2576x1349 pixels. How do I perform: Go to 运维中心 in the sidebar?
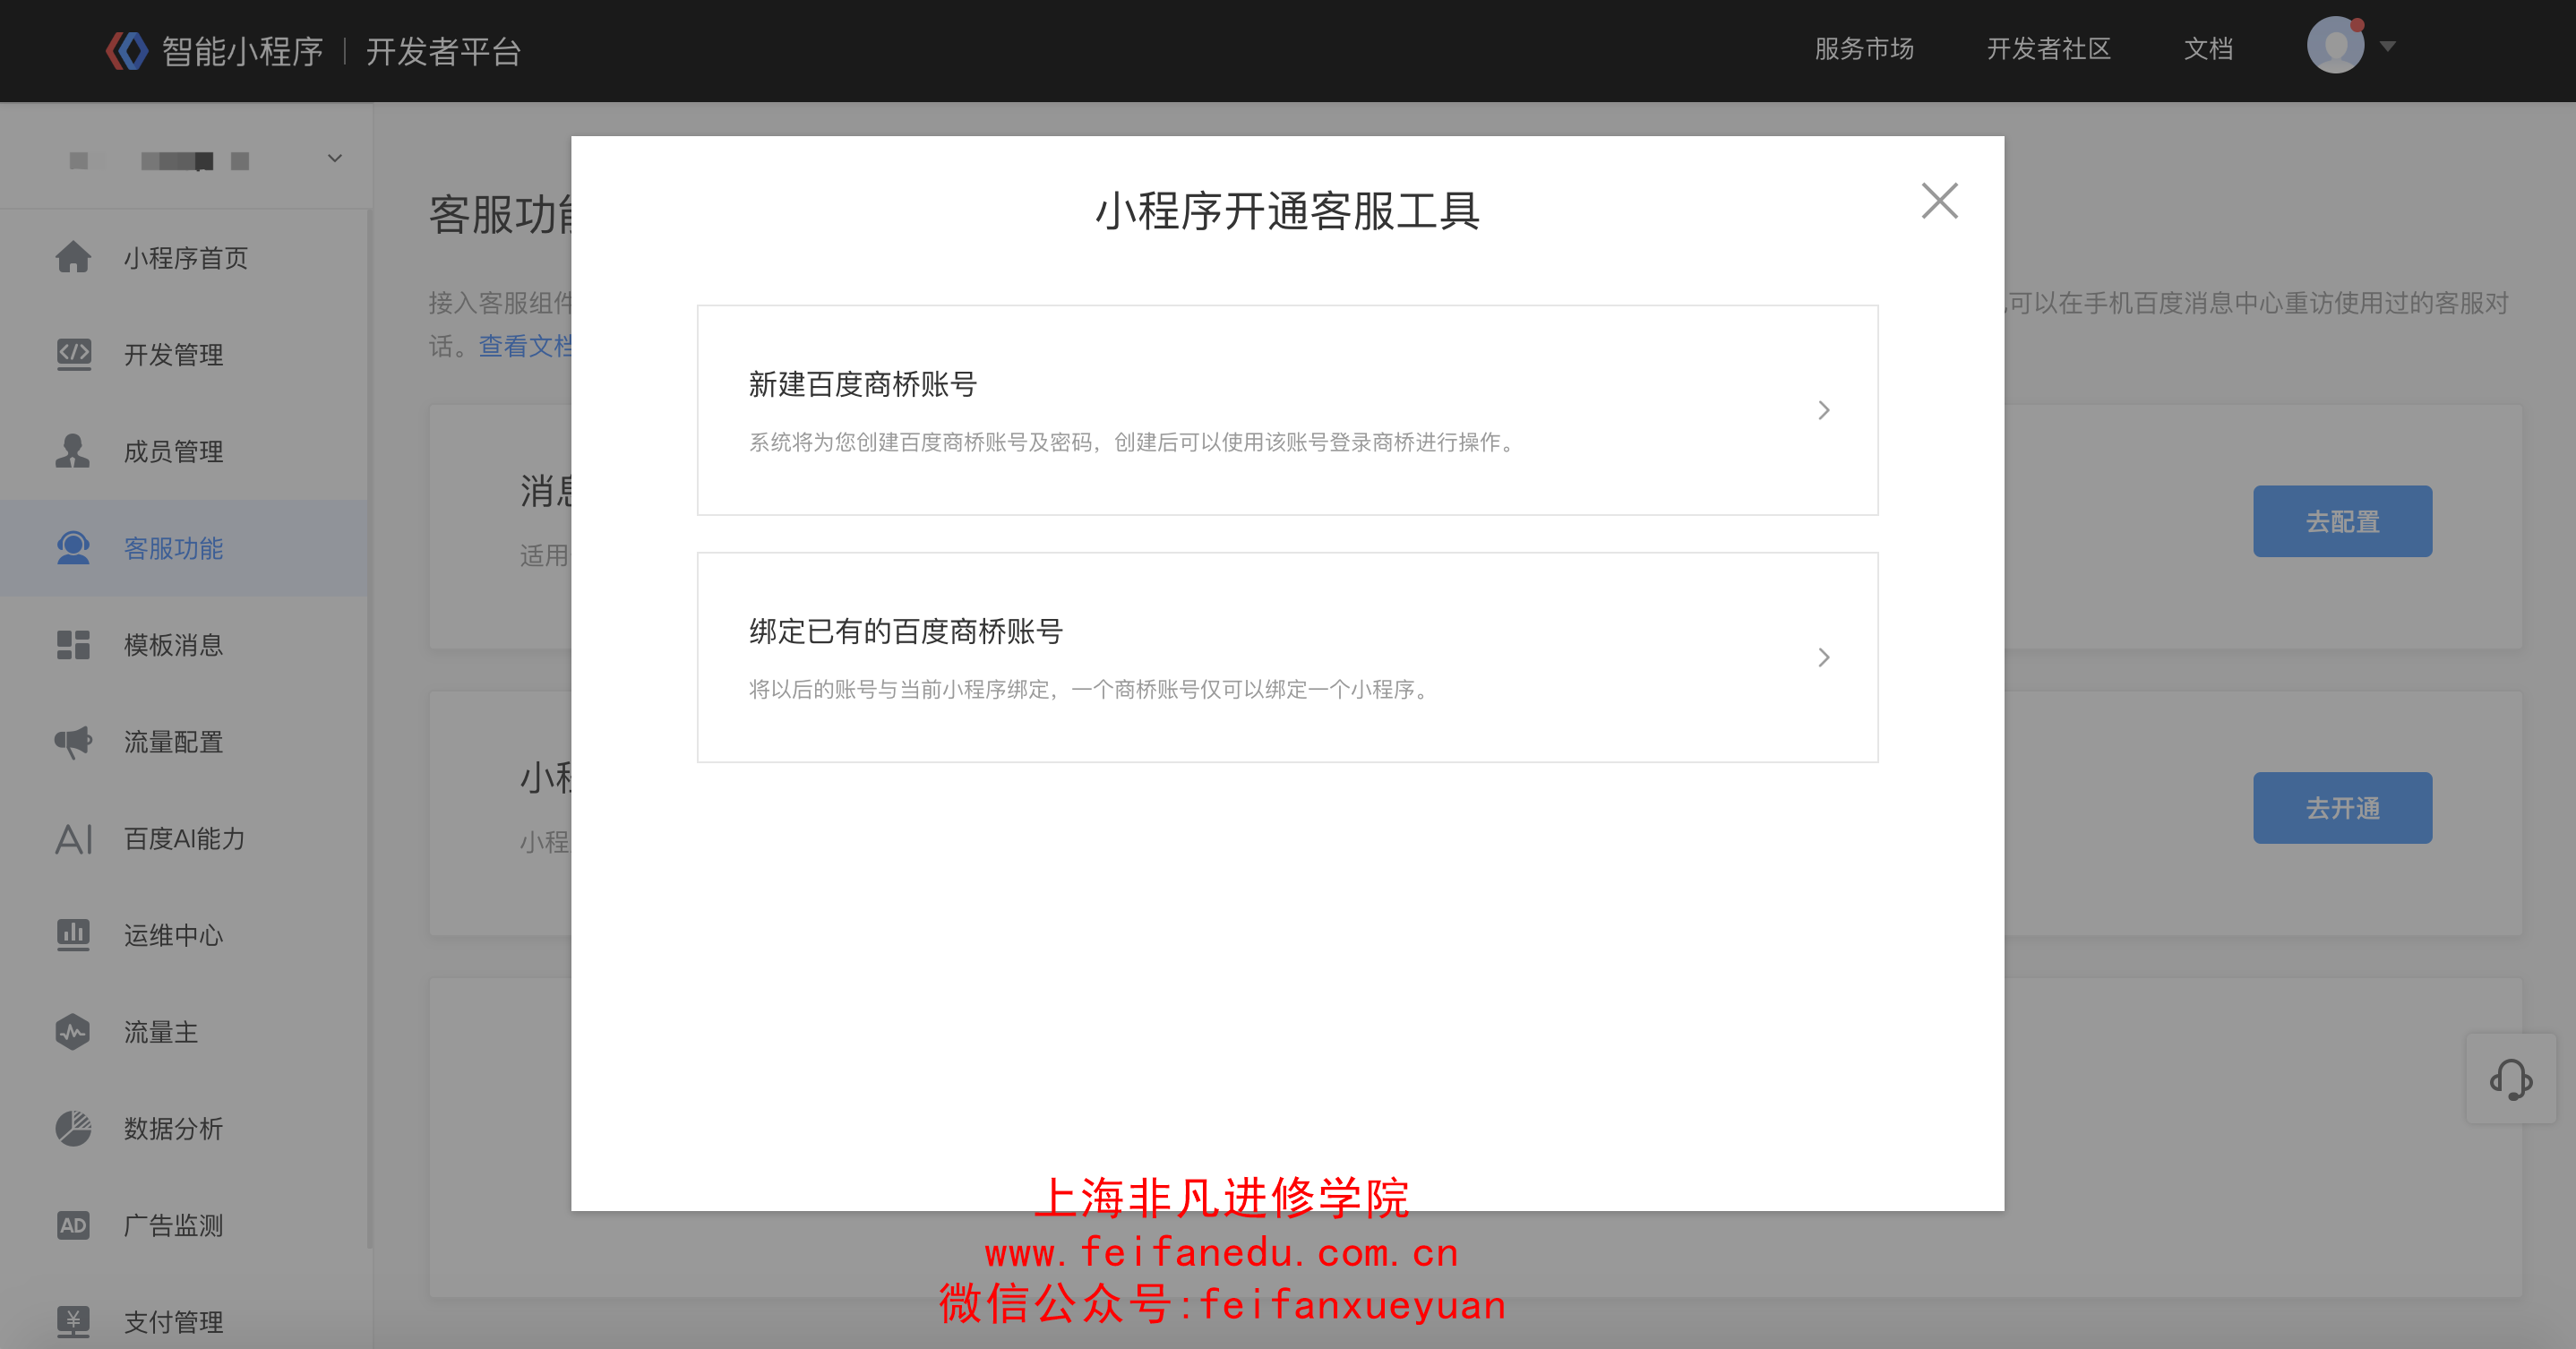click(185, 935)
